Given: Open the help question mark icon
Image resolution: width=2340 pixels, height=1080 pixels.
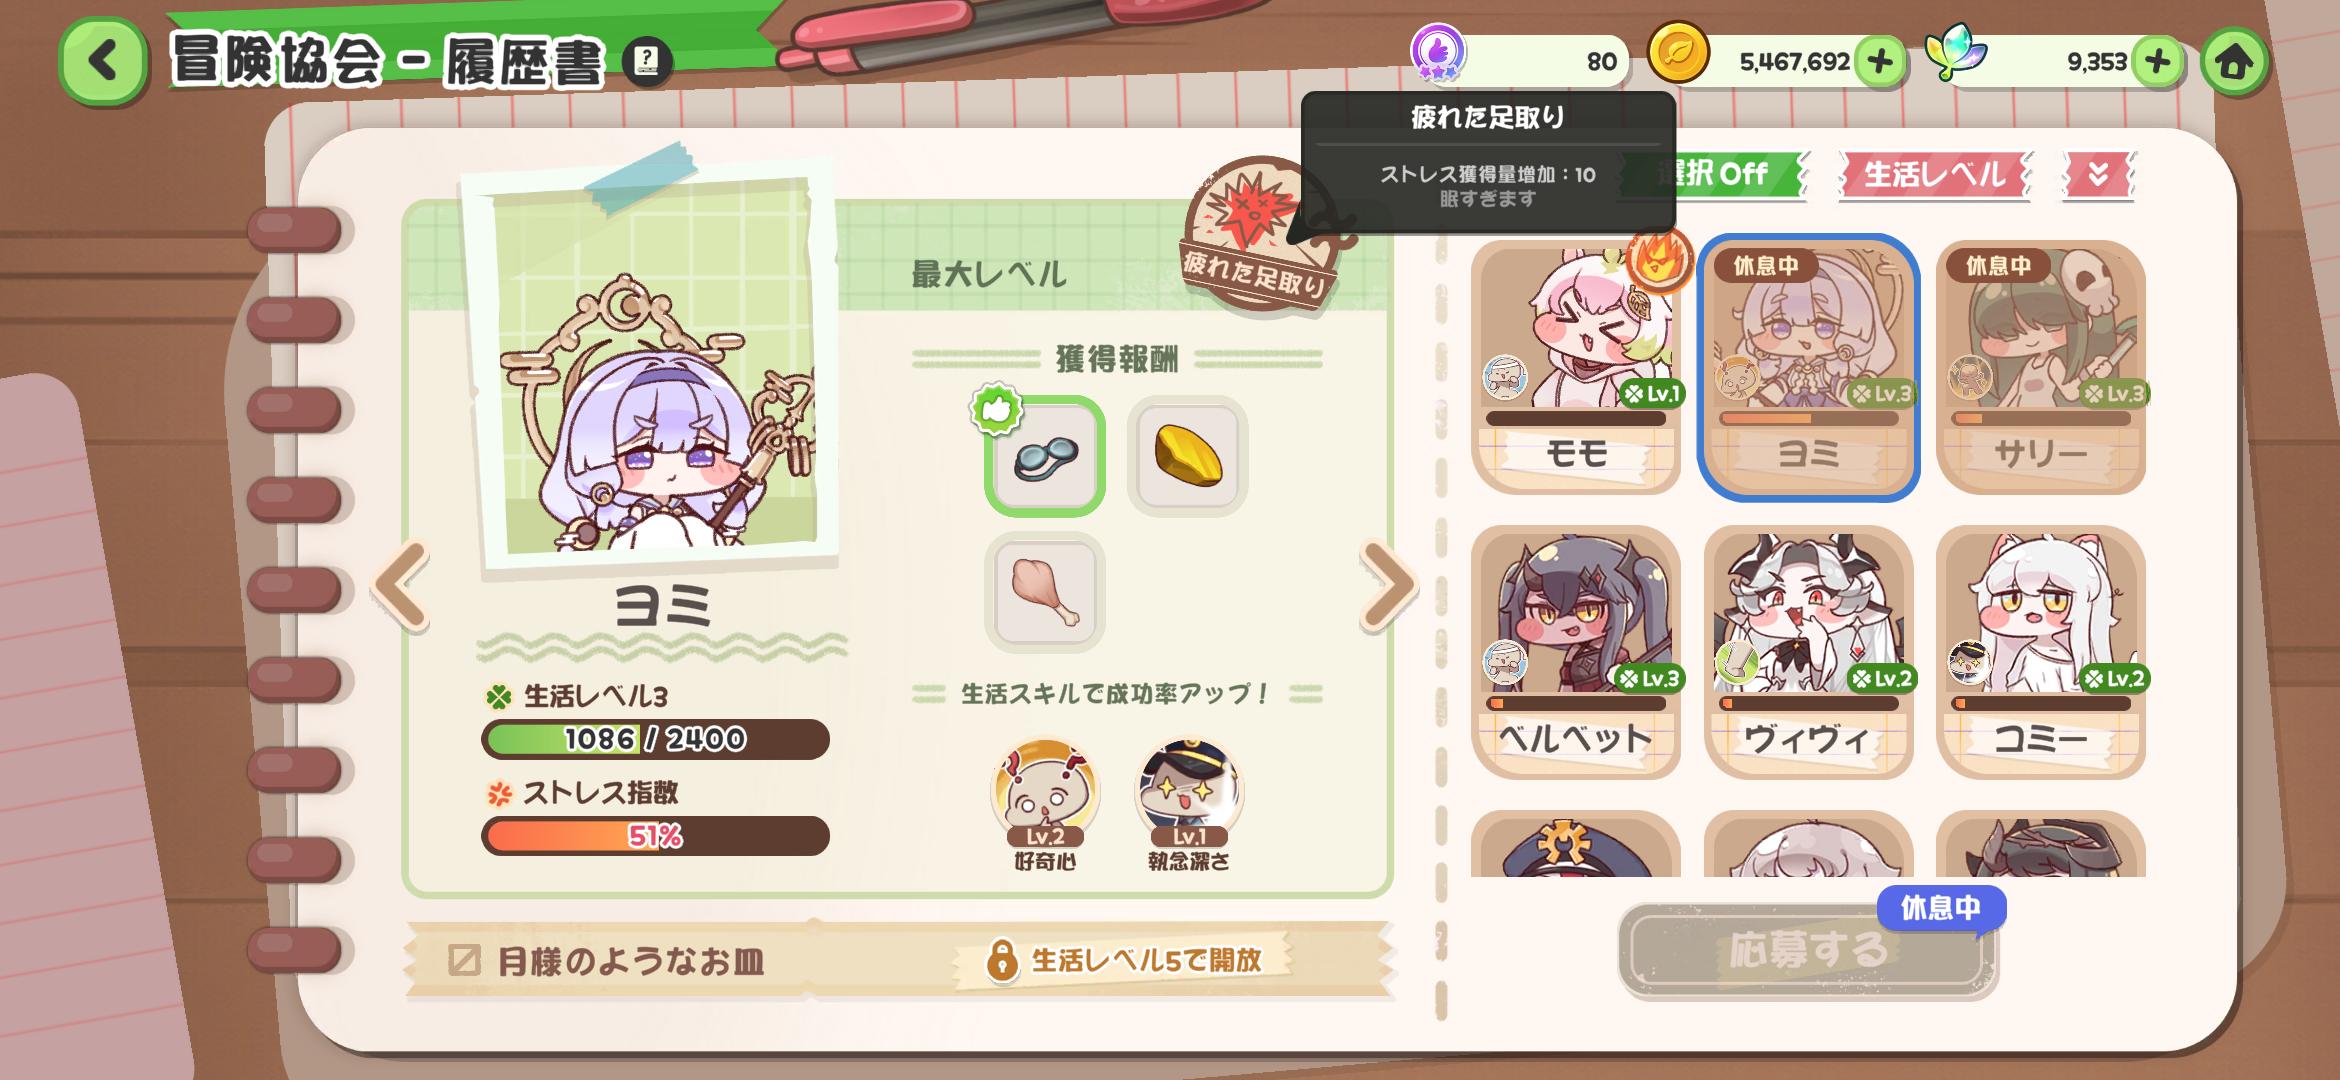Looking at the screenshot, I should click(646, 62).
